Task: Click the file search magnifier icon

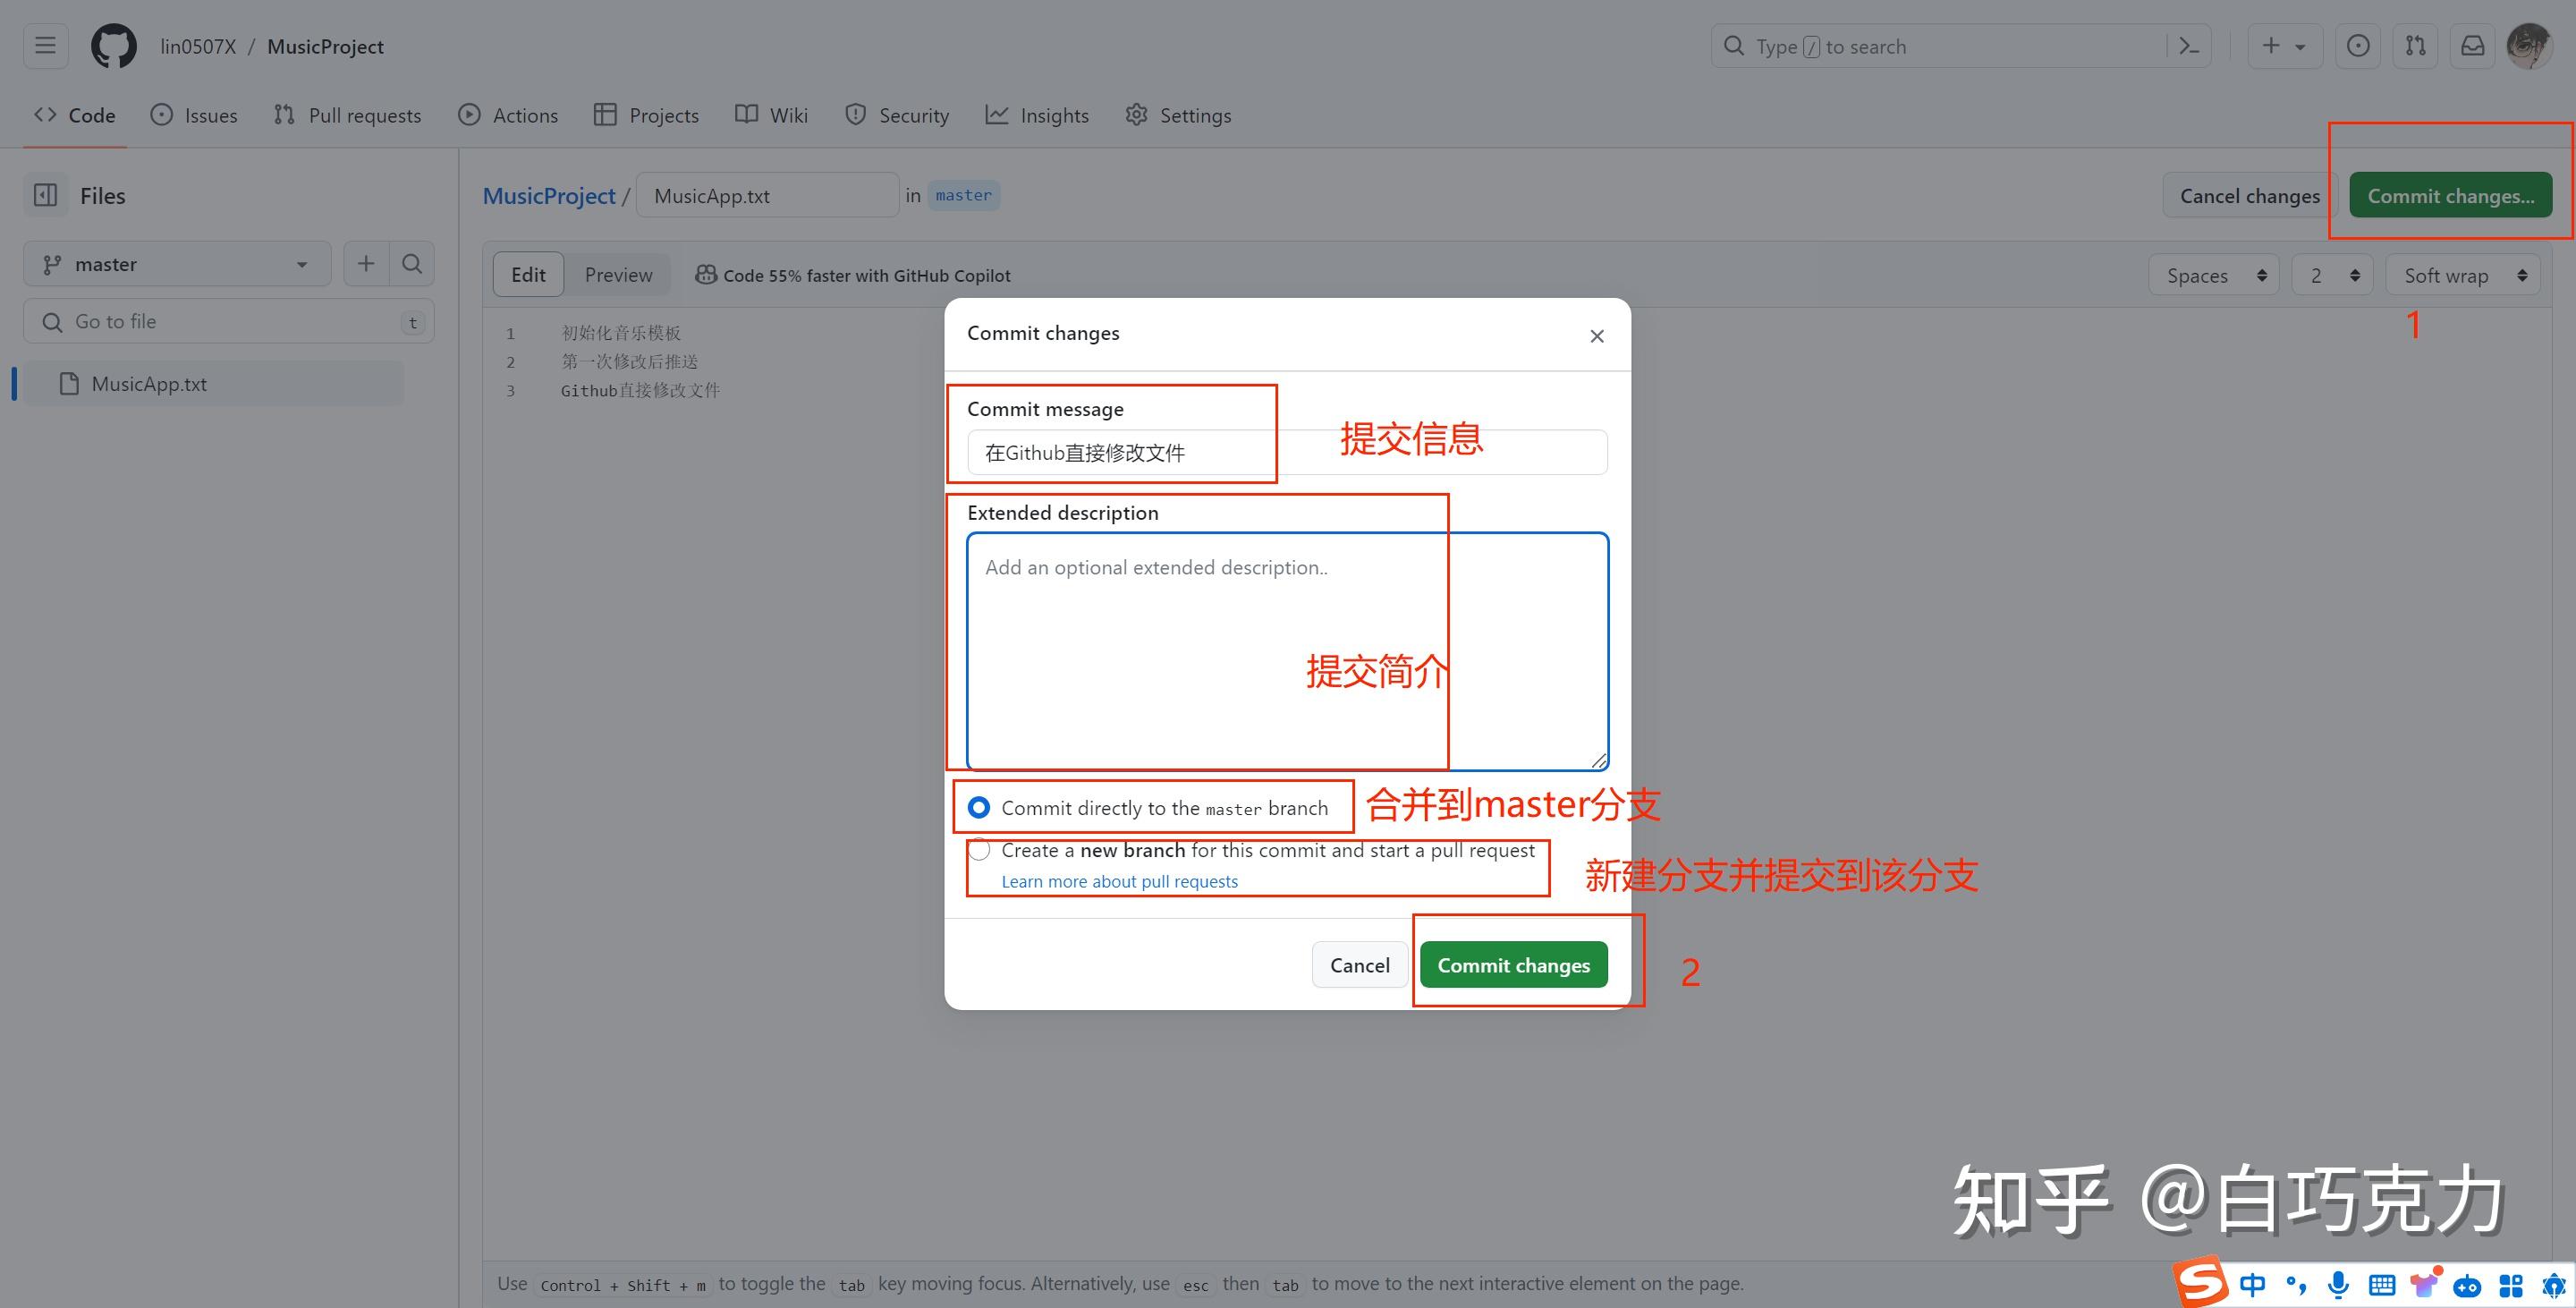Action: coord(411,264)
